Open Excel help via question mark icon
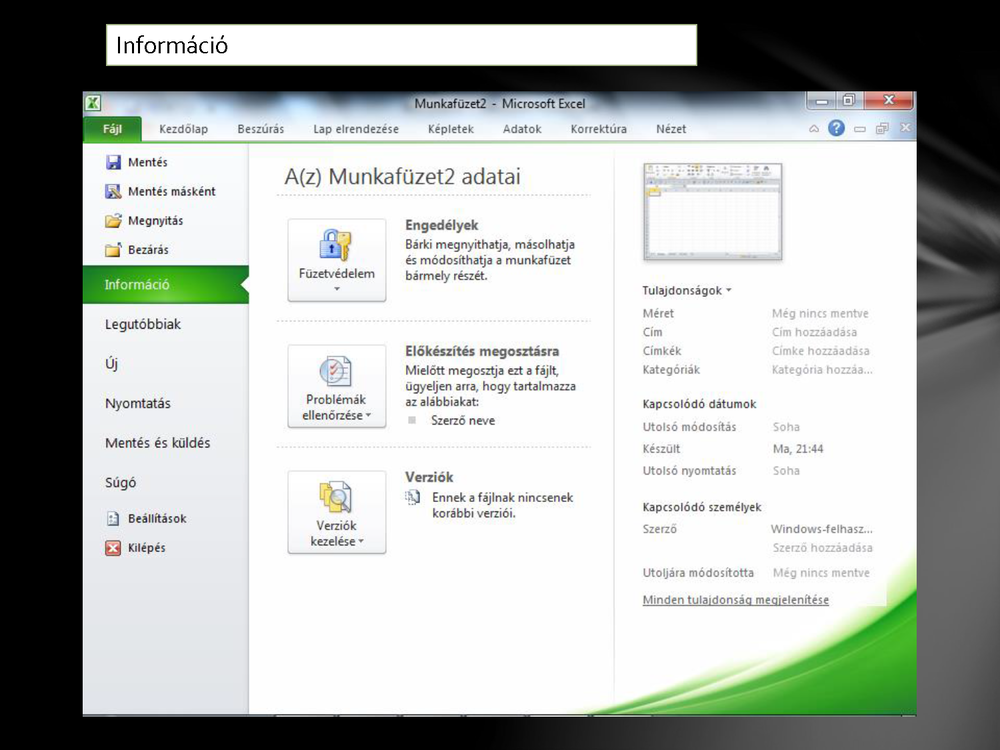 [x=836, y=128]
